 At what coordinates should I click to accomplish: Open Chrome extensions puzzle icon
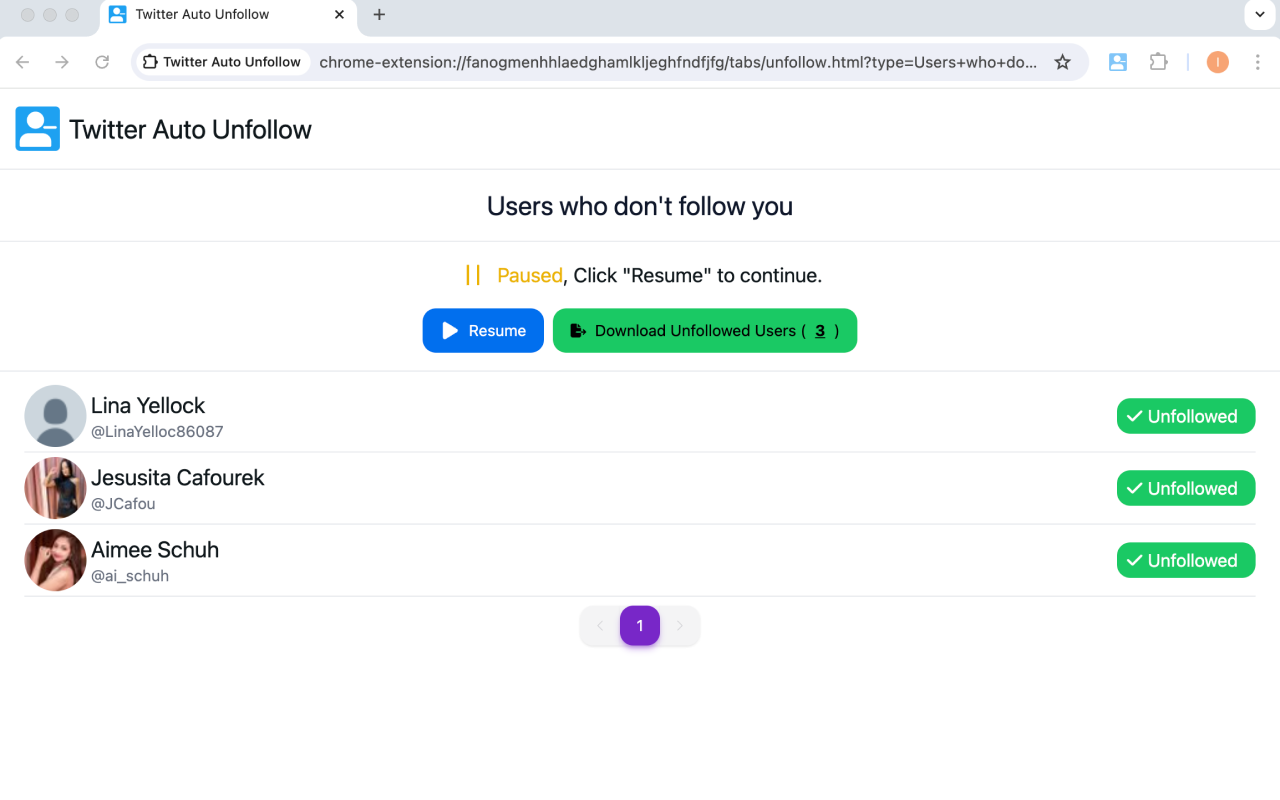click(x=1158, y=62)
